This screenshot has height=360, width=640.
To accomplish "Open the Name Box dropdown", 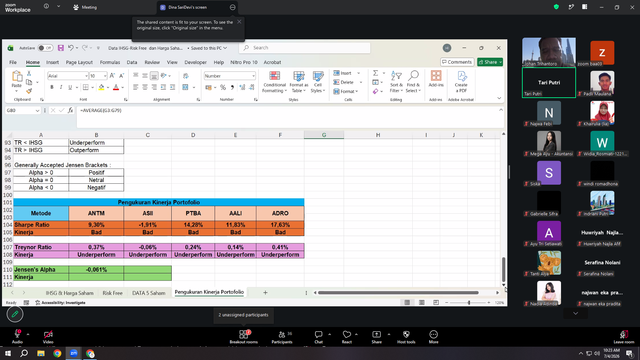I will [x=37, y=111].
